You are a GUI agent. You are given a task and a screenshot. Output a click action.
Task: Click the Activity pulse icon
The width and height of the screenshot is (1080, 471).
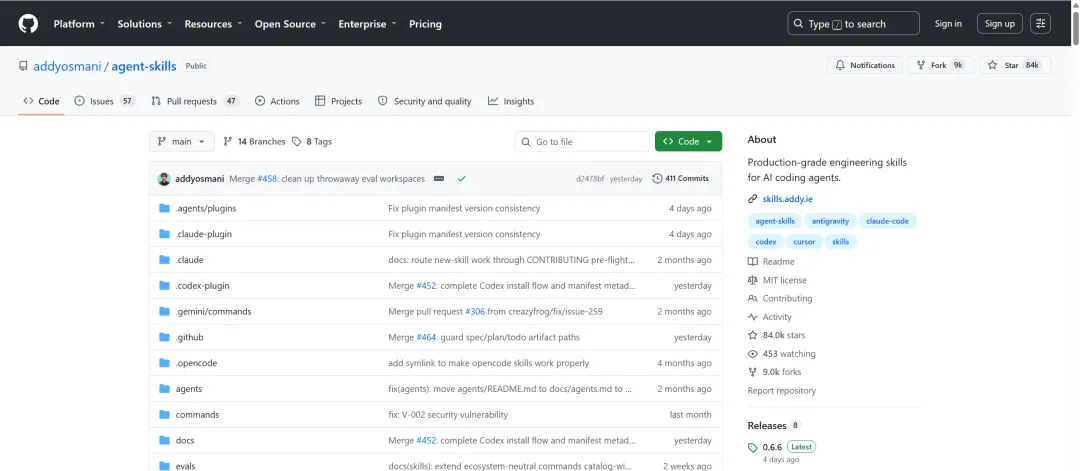(x=752, y=317)
